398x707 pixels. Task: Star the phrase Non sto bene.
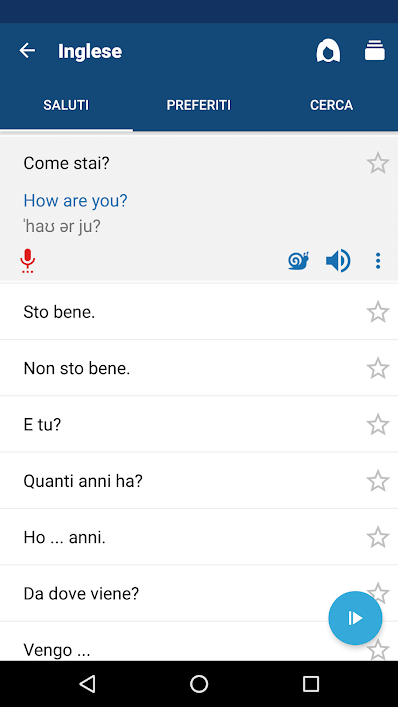coord(378,368)
